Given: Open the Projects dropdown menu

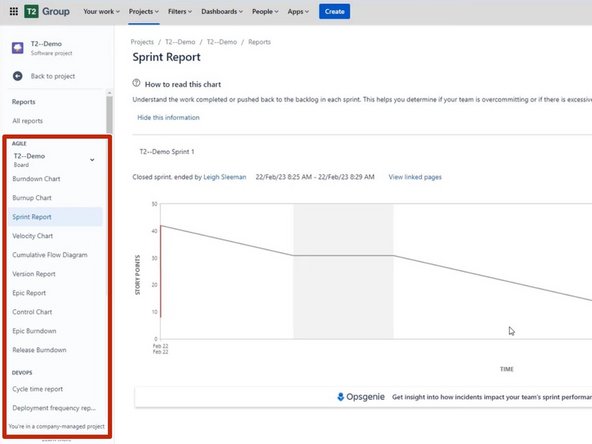Looking at the screenshot, I should [143, 11].
